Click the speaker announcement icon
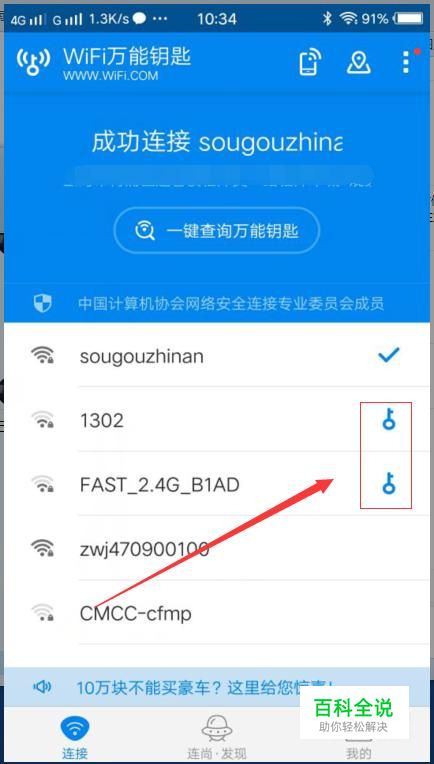434x764 pixels. point(42,687)
